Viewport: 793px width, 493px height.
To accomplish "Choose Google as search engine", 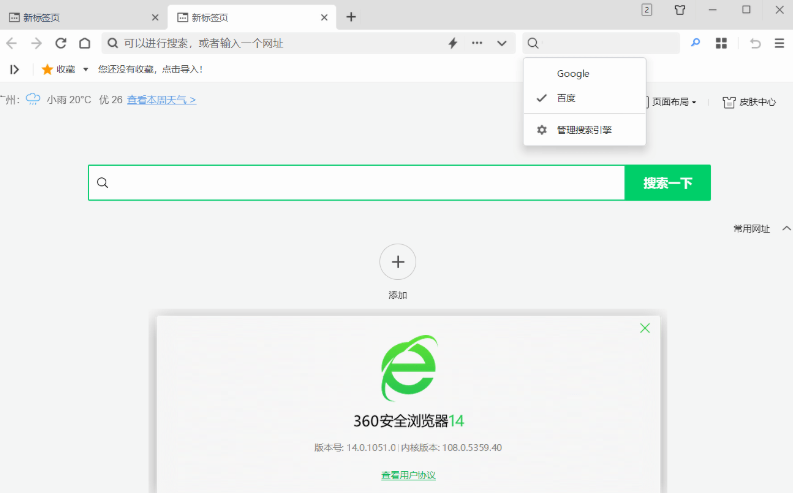I will point(585,74).
